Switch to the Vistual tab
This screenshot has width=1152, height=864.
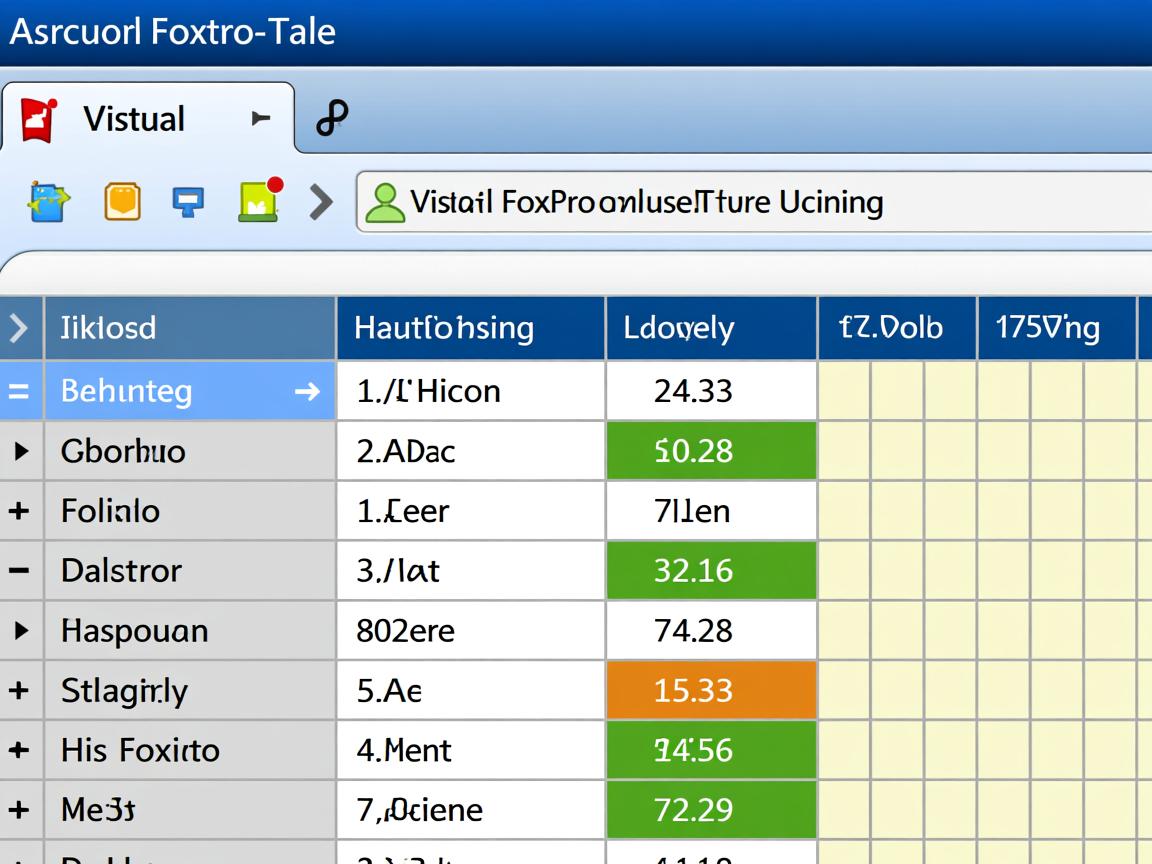point(135,117)
